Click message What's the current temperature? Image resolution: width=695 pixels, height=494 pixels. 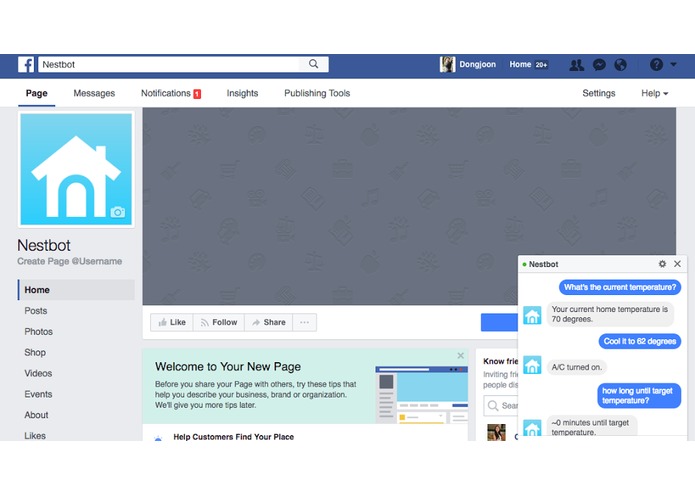pos(620,287)
